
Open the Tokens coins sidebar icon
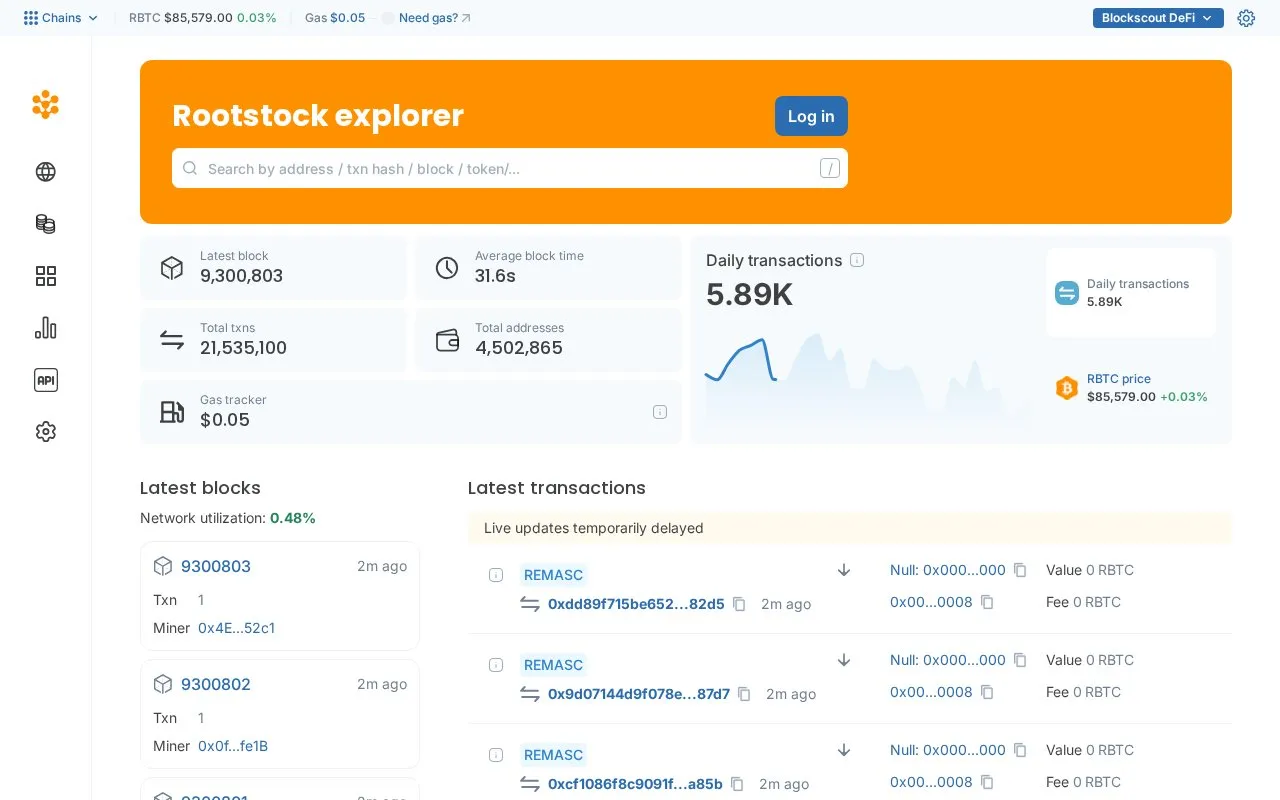45,224
